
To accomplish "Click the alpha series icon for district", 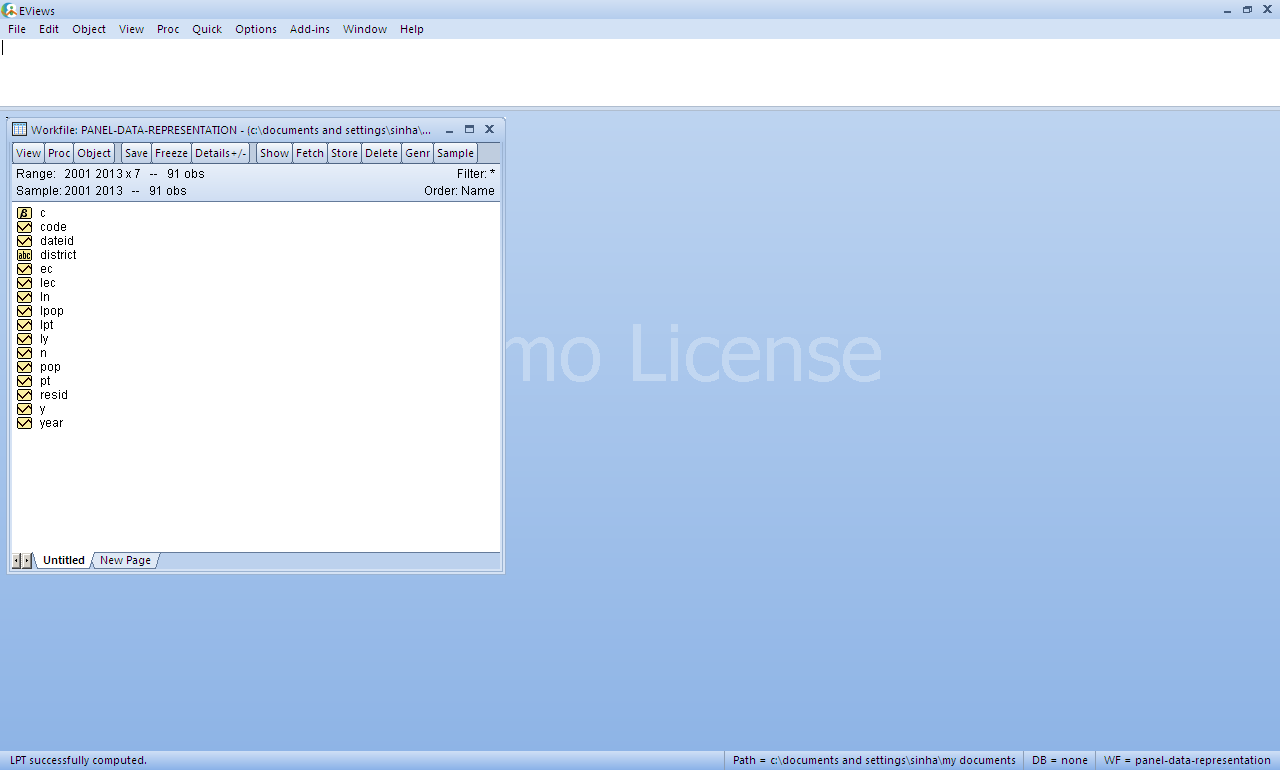I will tap(25, 255).
